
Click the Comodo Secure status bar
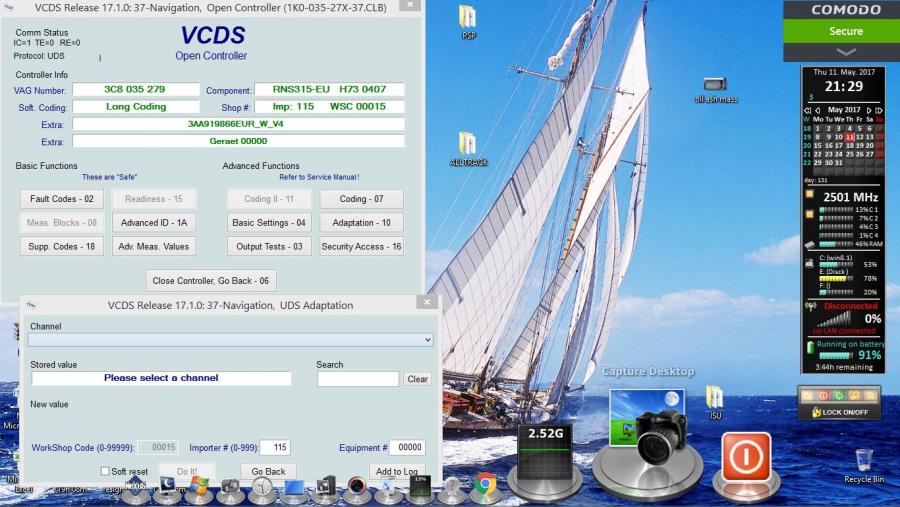(x=841, y=31)
